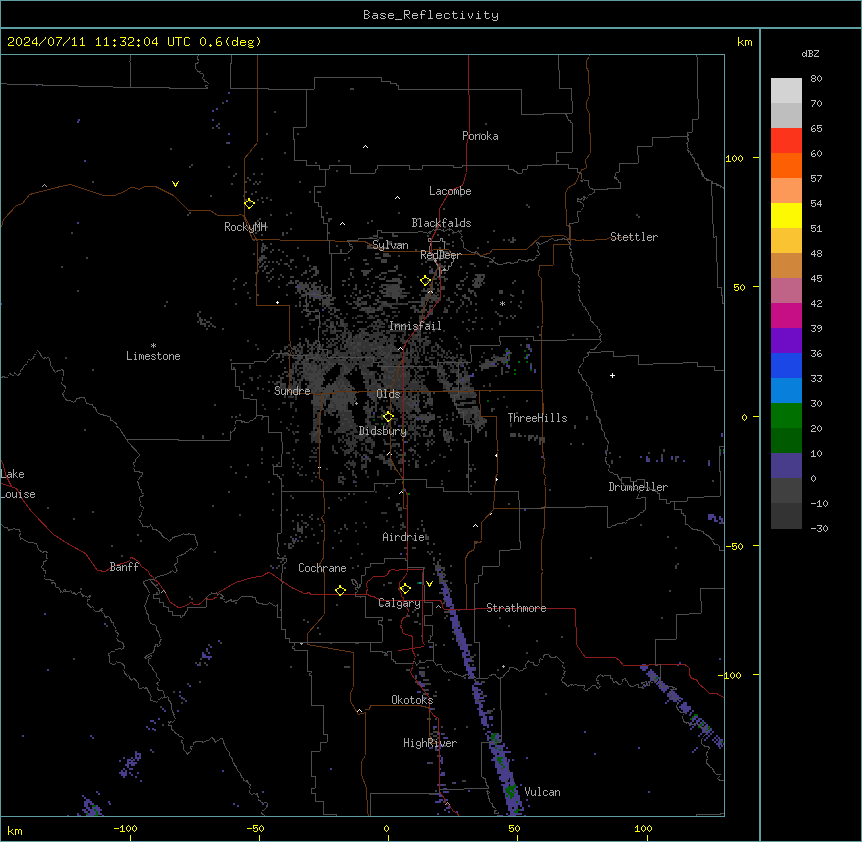Click the asterisk marker above Limestone
The height and width of the screenshot is (842, 862).
tap(153, 346)
